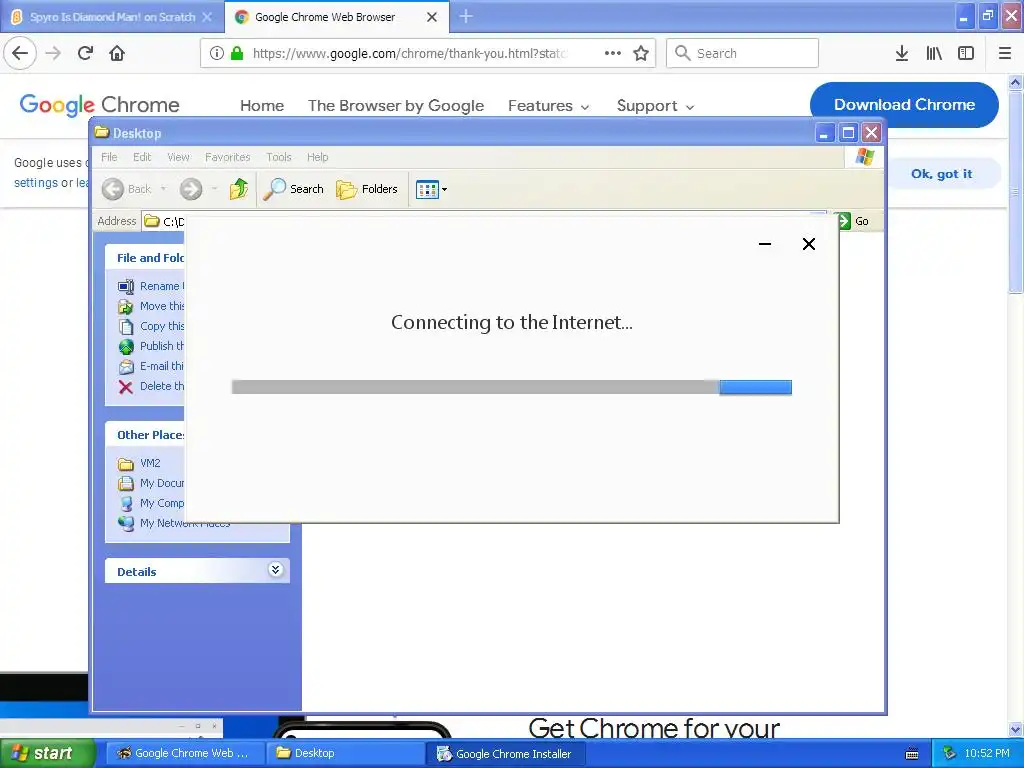Expand the Features dropdown menu
Viewport: 1024px width, 768px height.
click(x=549, y=106)
